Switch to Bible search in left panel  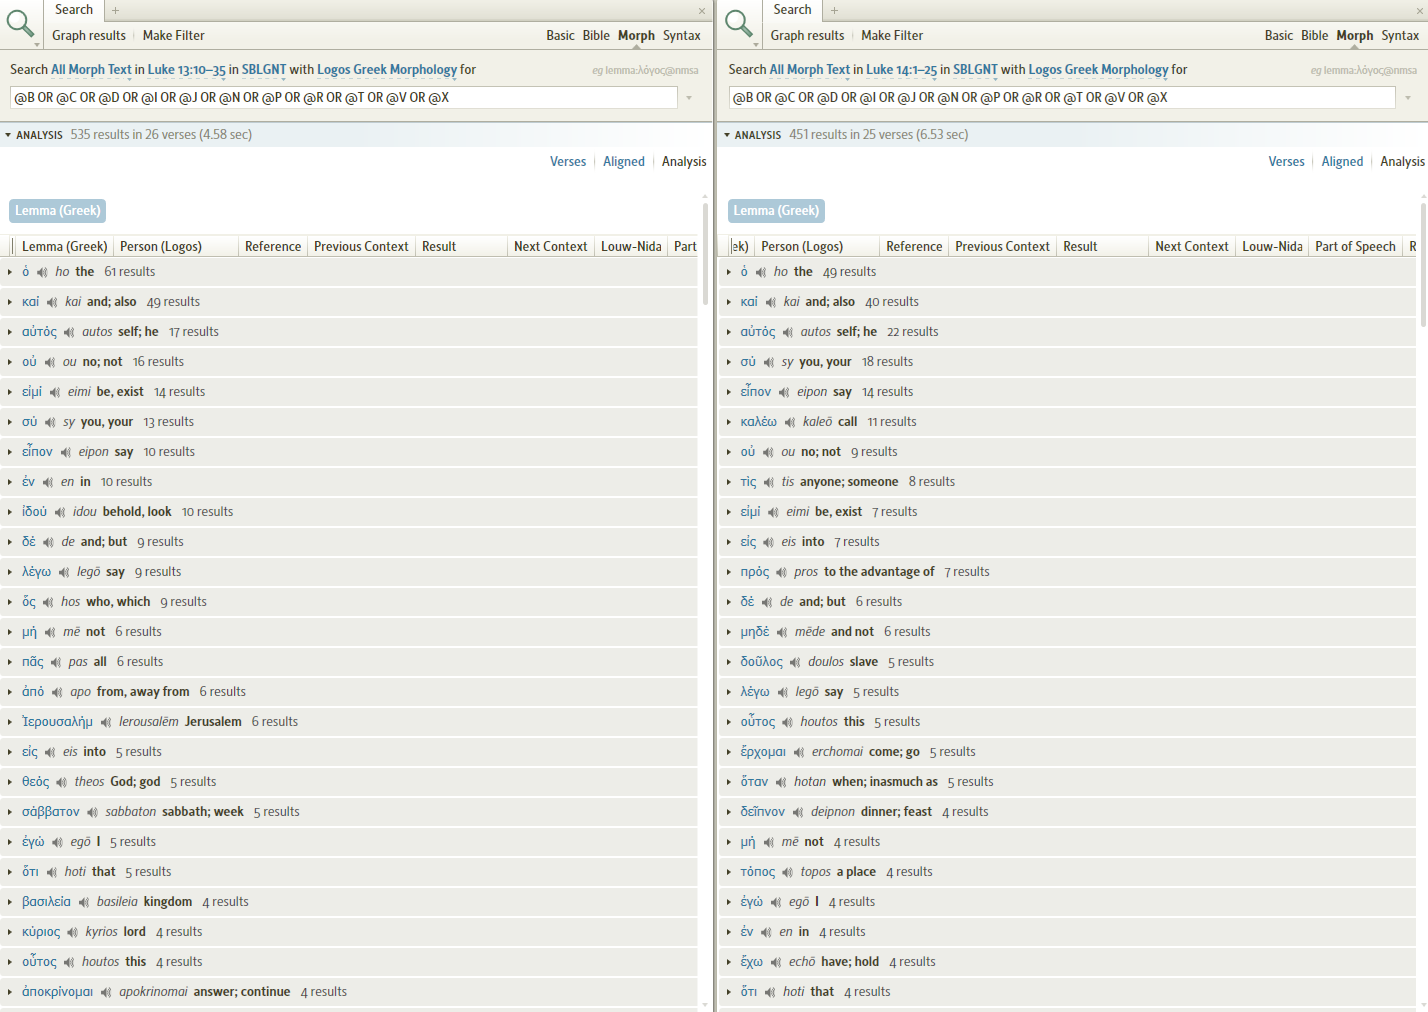click(596, 35)
